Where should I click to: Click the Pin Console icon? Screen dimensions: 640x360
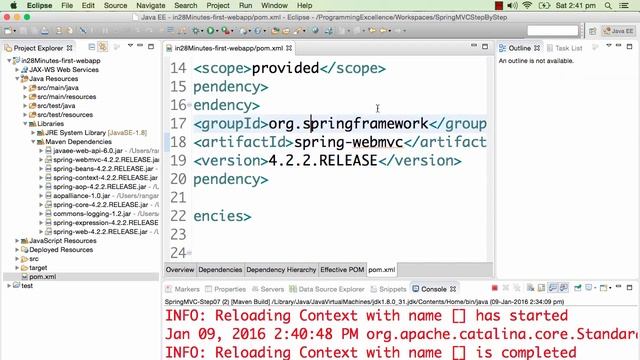click(578, 288)
